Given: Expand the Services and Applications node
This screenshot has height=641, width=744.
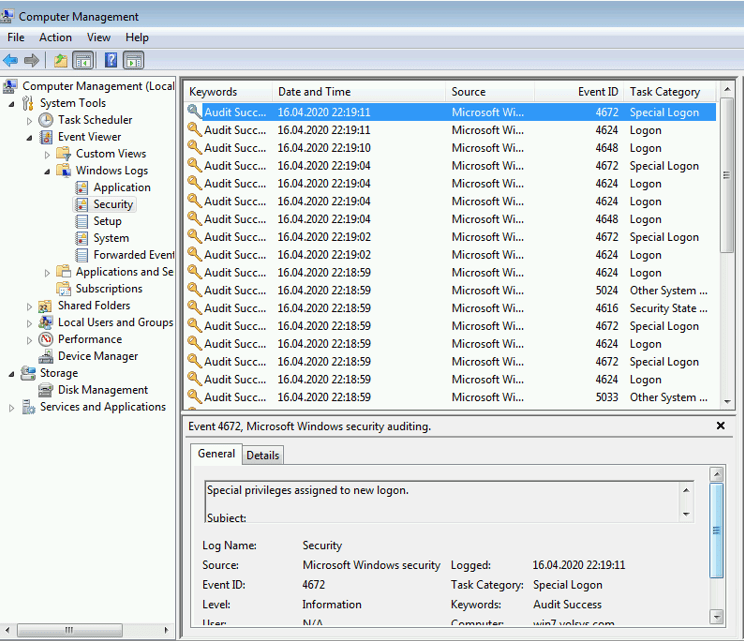Looking at the screenshot, I should 12,408.
